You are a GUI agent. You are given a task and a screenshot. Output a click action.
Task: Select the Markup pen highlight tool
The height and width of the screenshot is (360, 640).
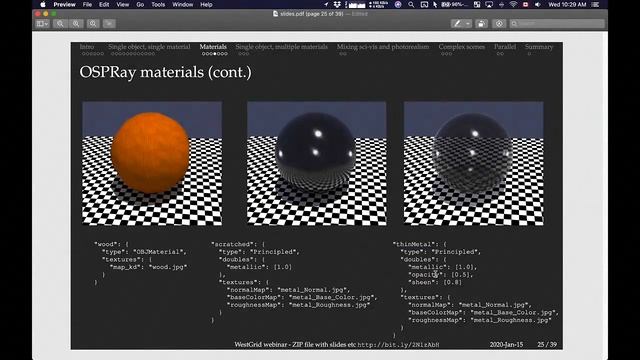(457, 24)
